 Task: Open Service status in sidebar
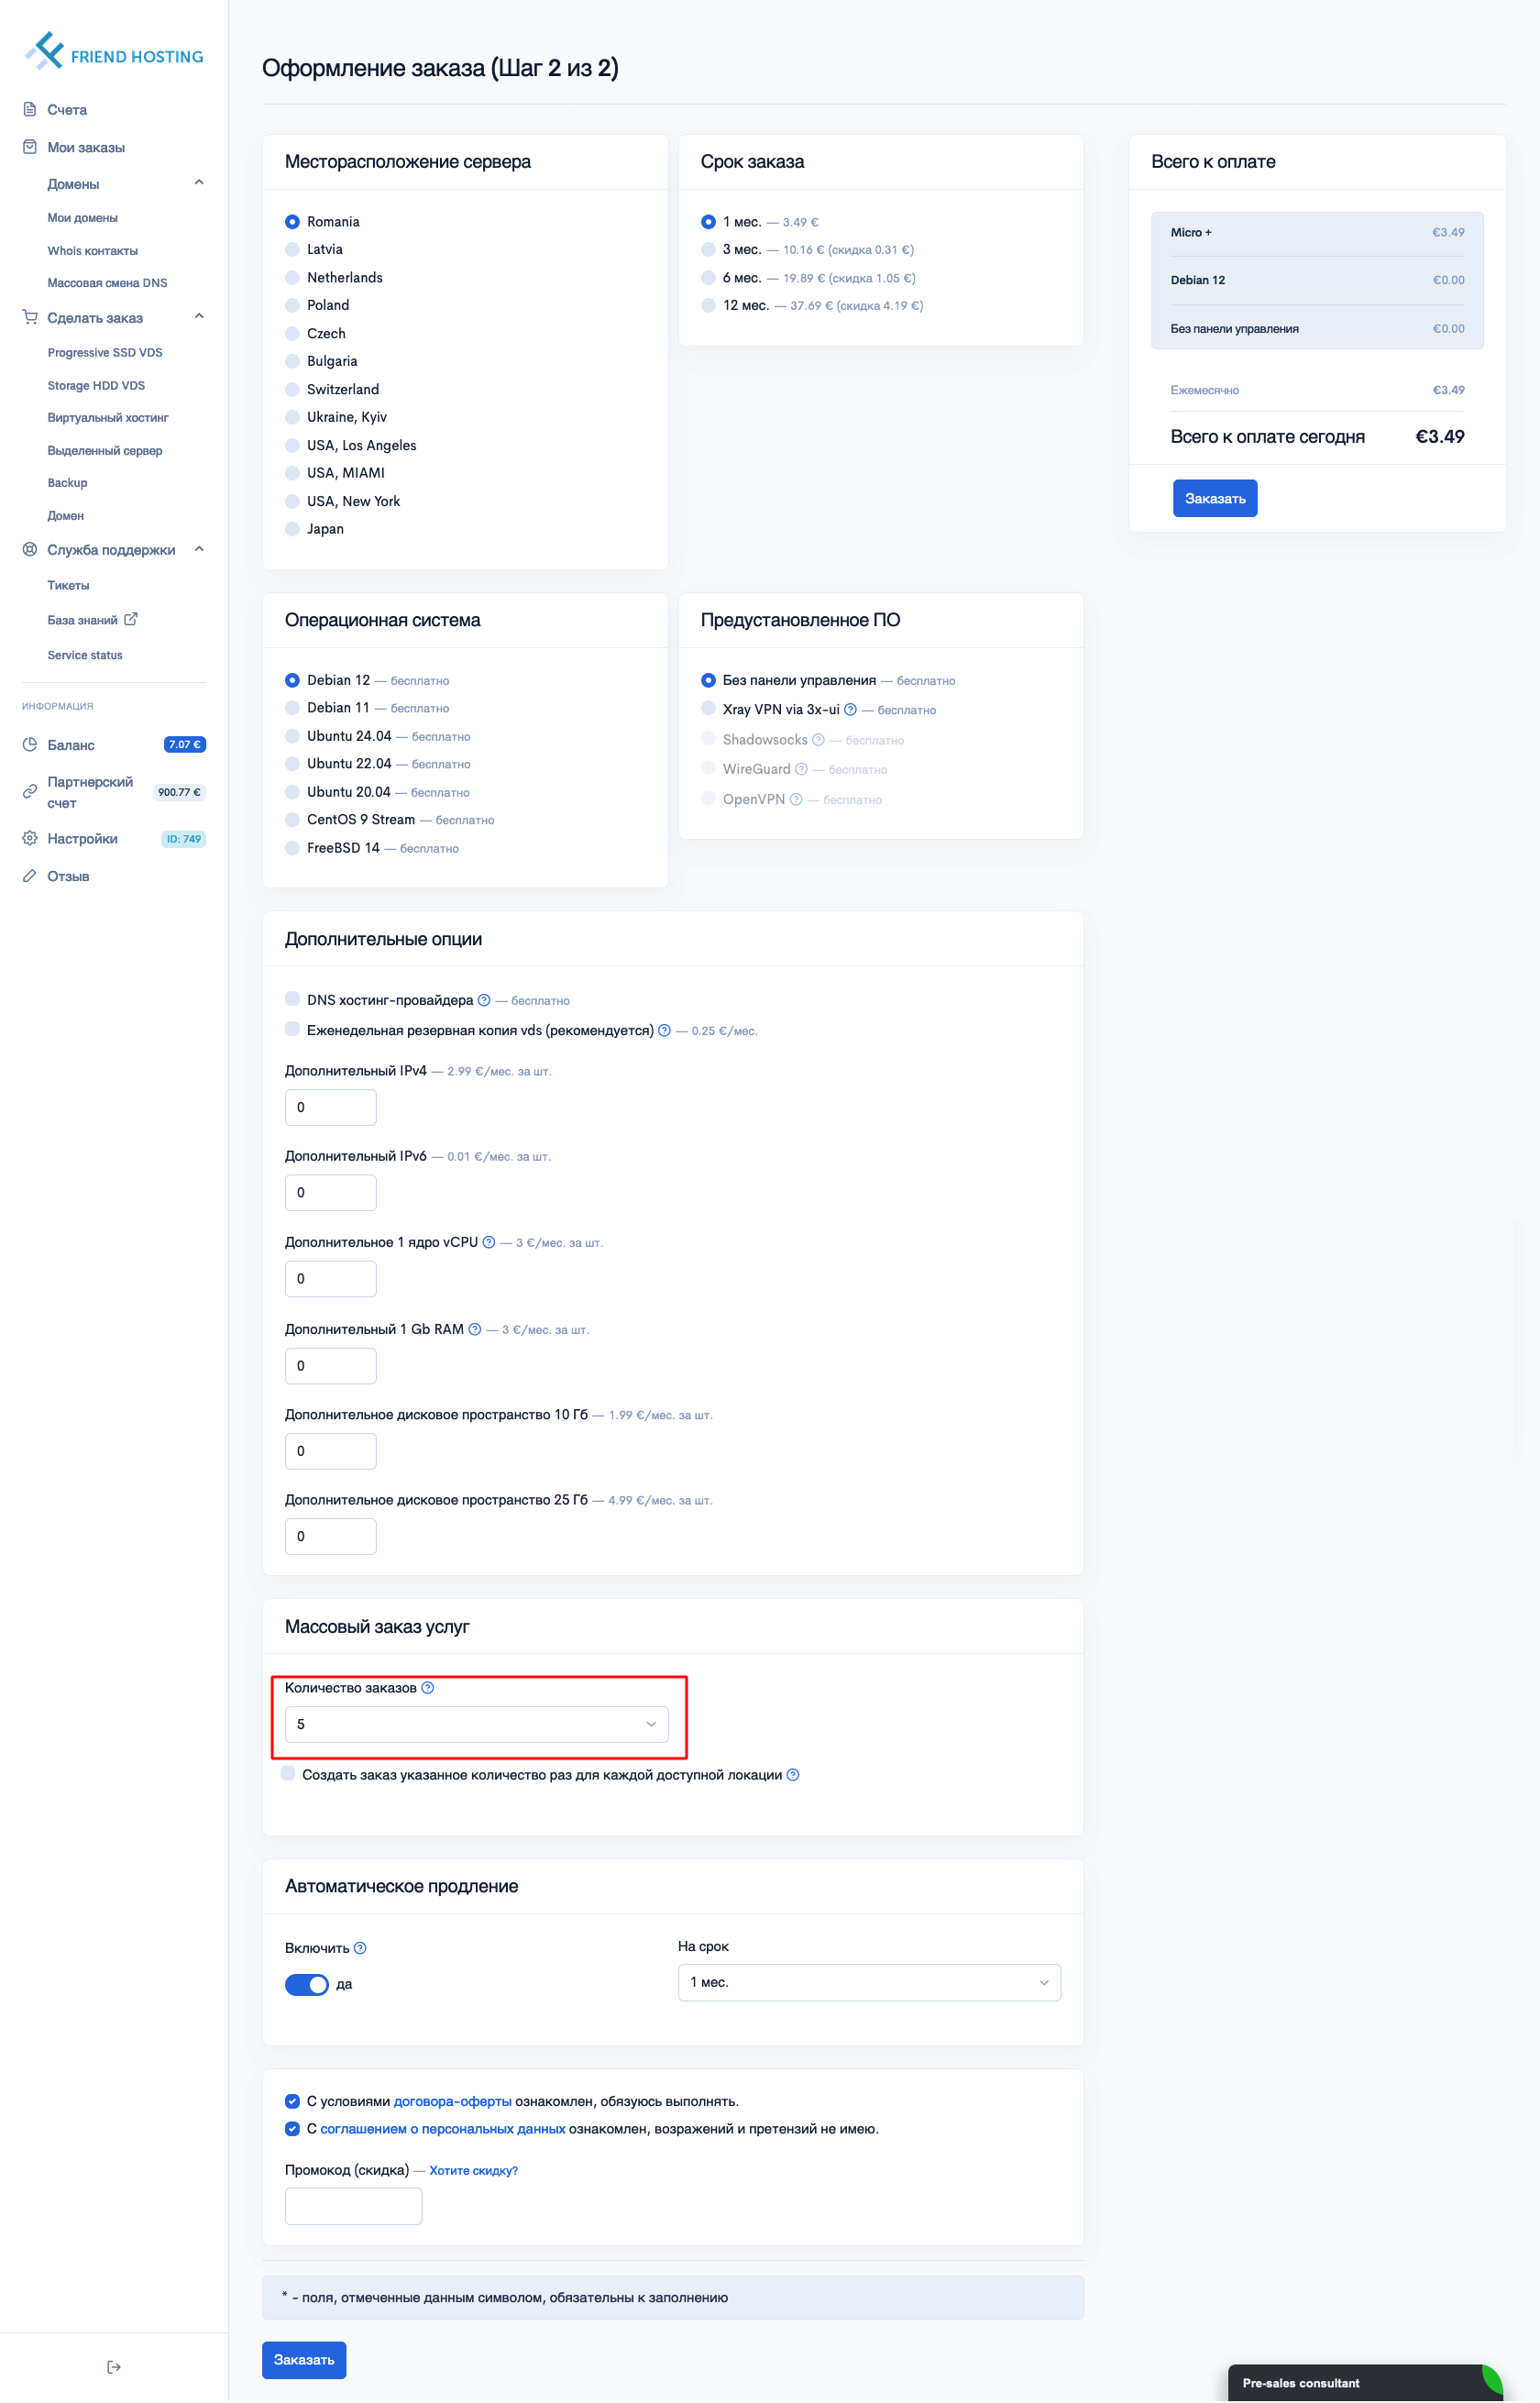(85, 655)
